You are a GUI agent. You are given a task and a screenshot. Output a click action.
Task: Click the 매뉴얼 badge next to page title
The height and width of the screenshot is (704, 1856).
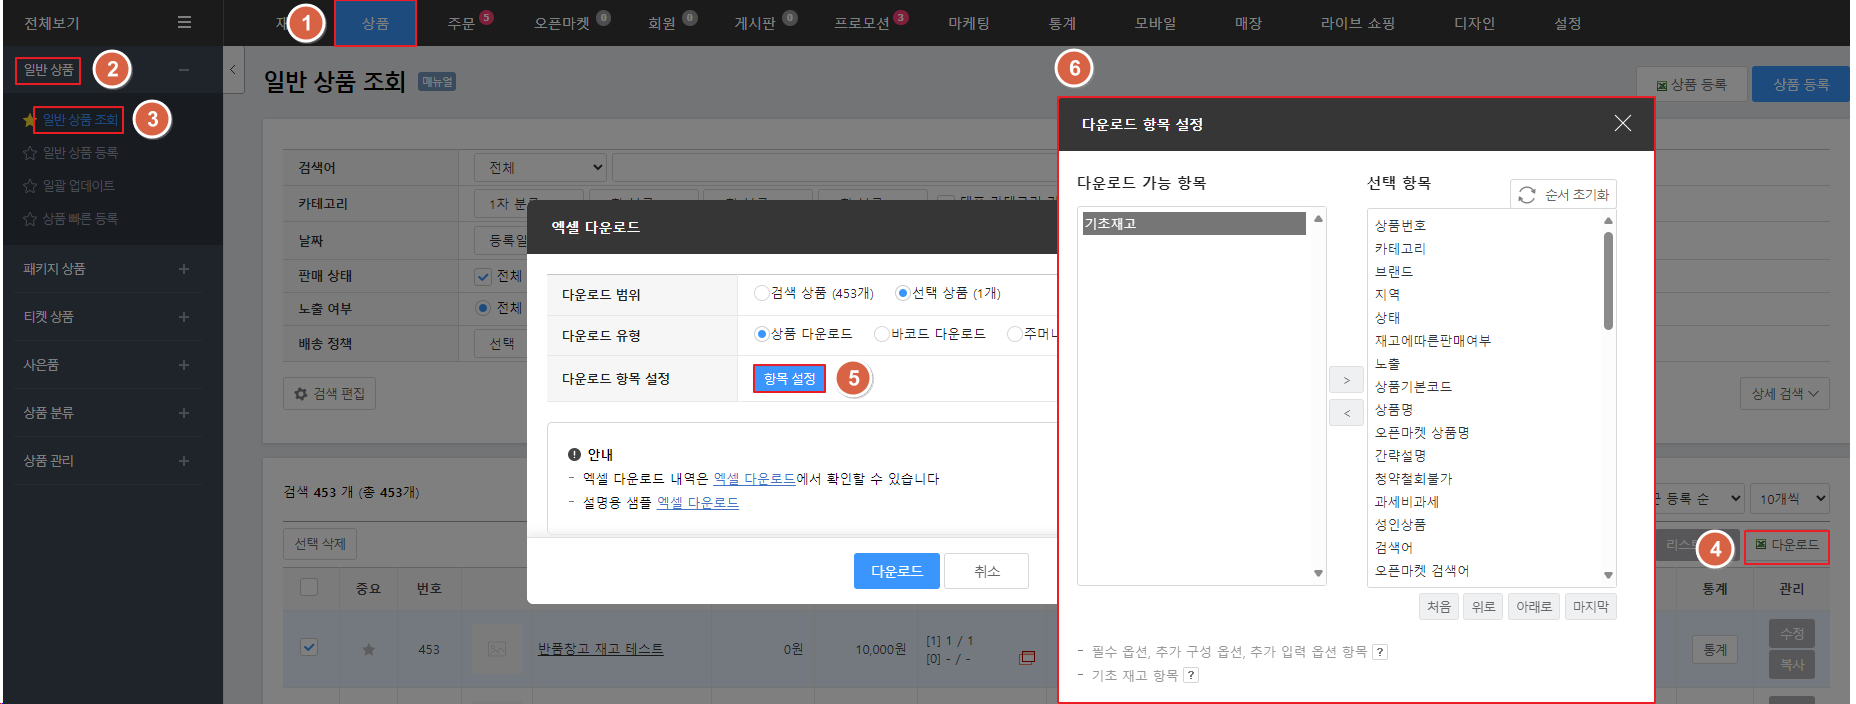[437, 82]
